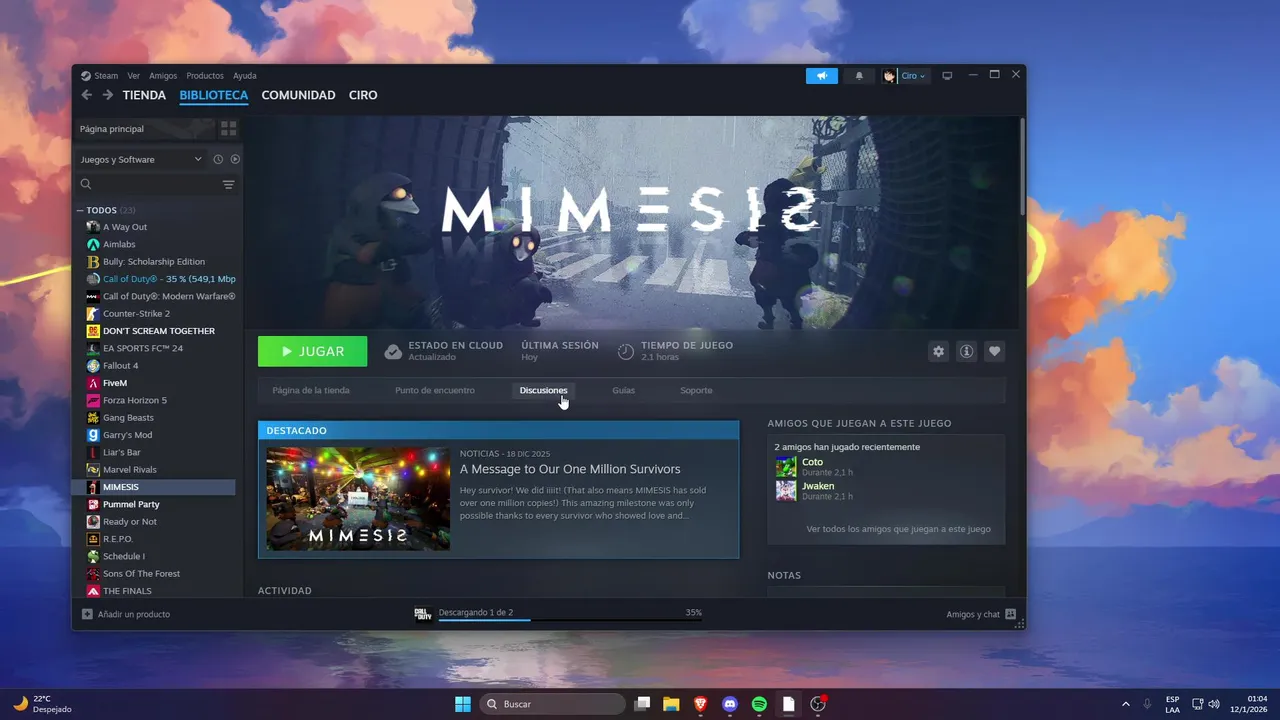The image size is (1280, 720).
Task: Switch library to grid view icon
Action: click(228, 129)
